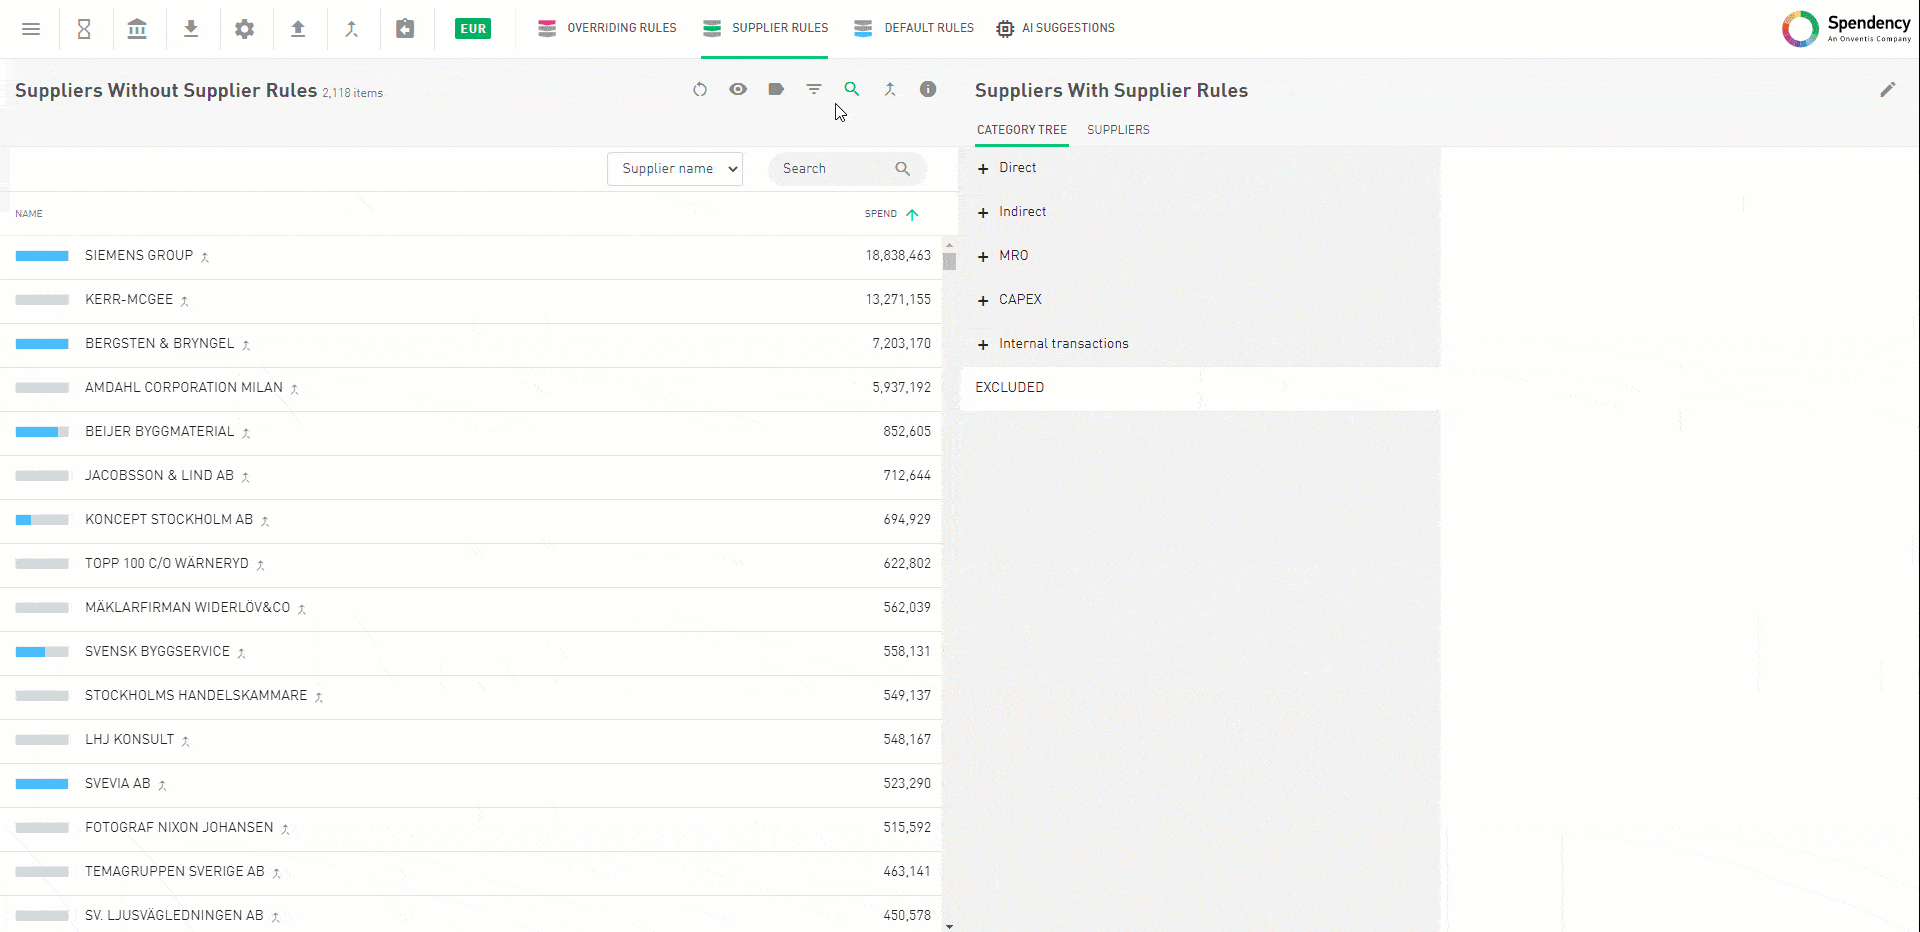Click the refresh icon in suppliers header
This screenshot has width=1920, height=932.
click(700, 90)
